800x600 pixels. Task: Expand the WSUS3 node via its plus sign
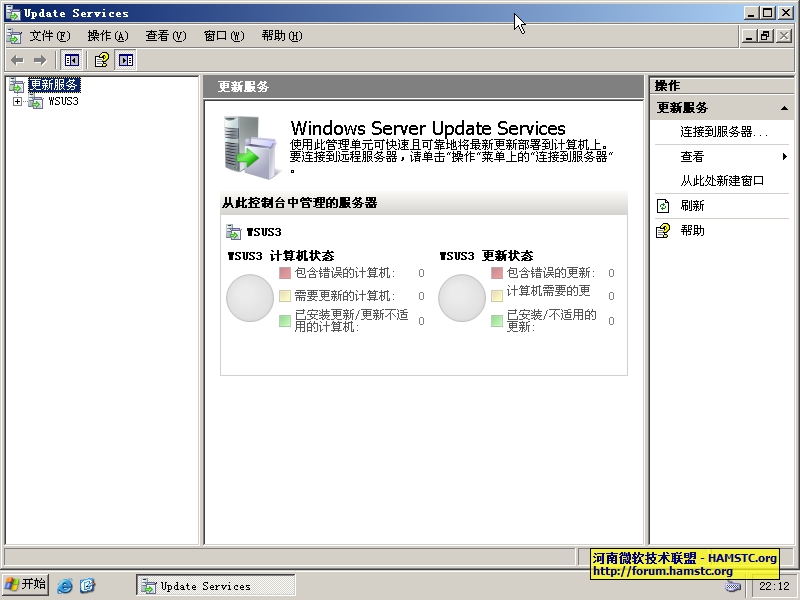[x=17, y=100]
